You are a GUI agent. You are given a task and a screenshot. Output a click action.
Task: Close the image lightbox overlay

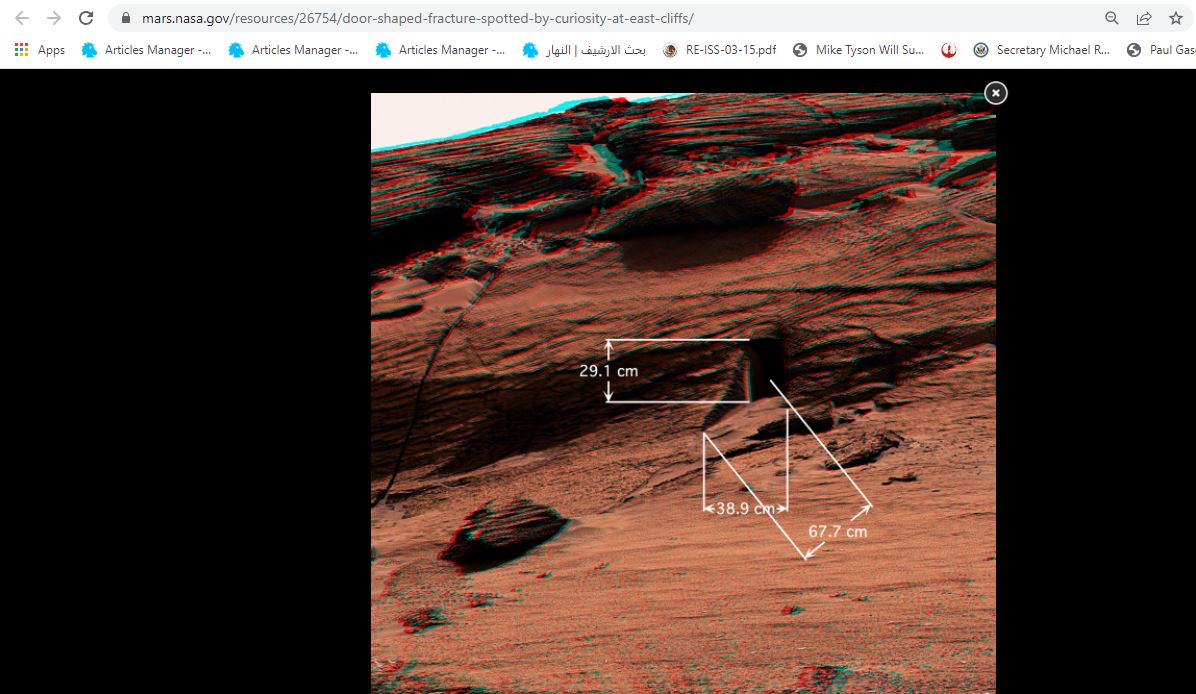(995, 93)
